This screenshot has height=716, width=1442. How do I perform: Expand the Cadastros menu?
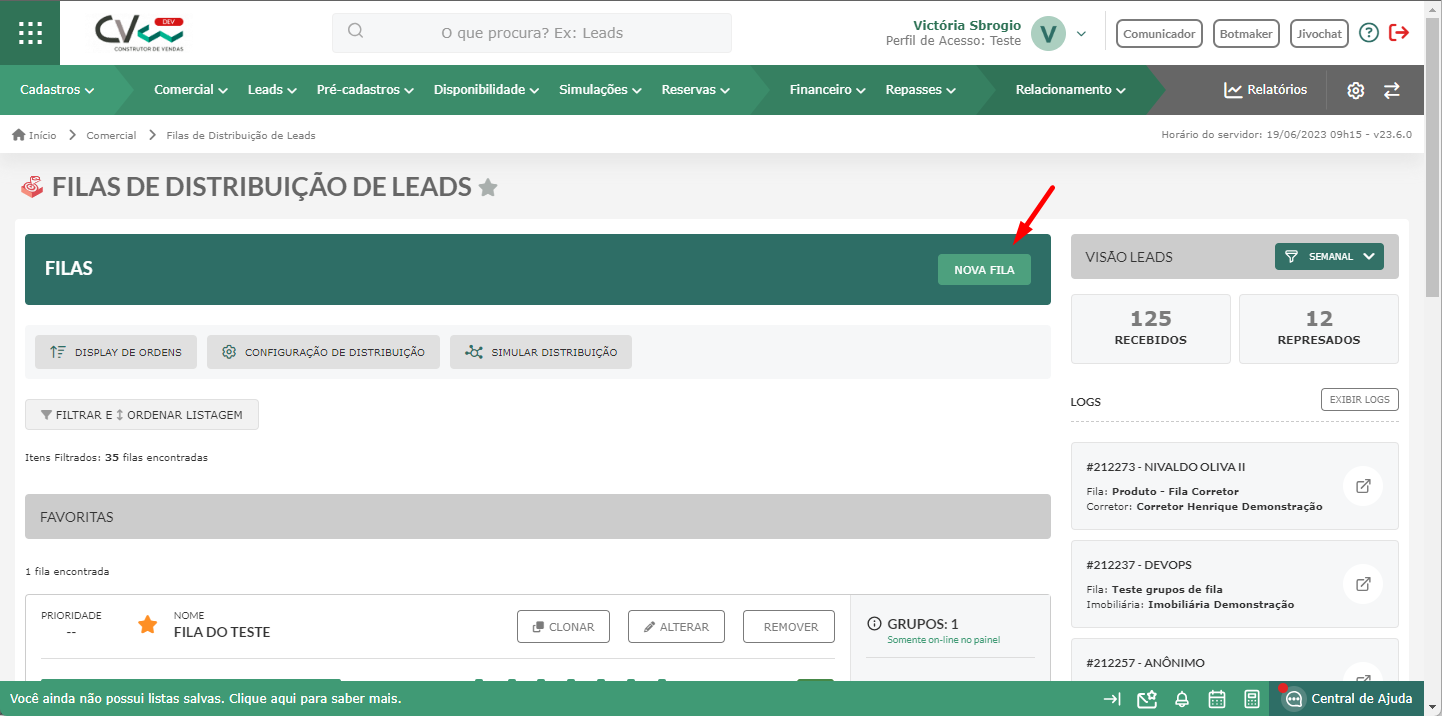pos(57,90)
